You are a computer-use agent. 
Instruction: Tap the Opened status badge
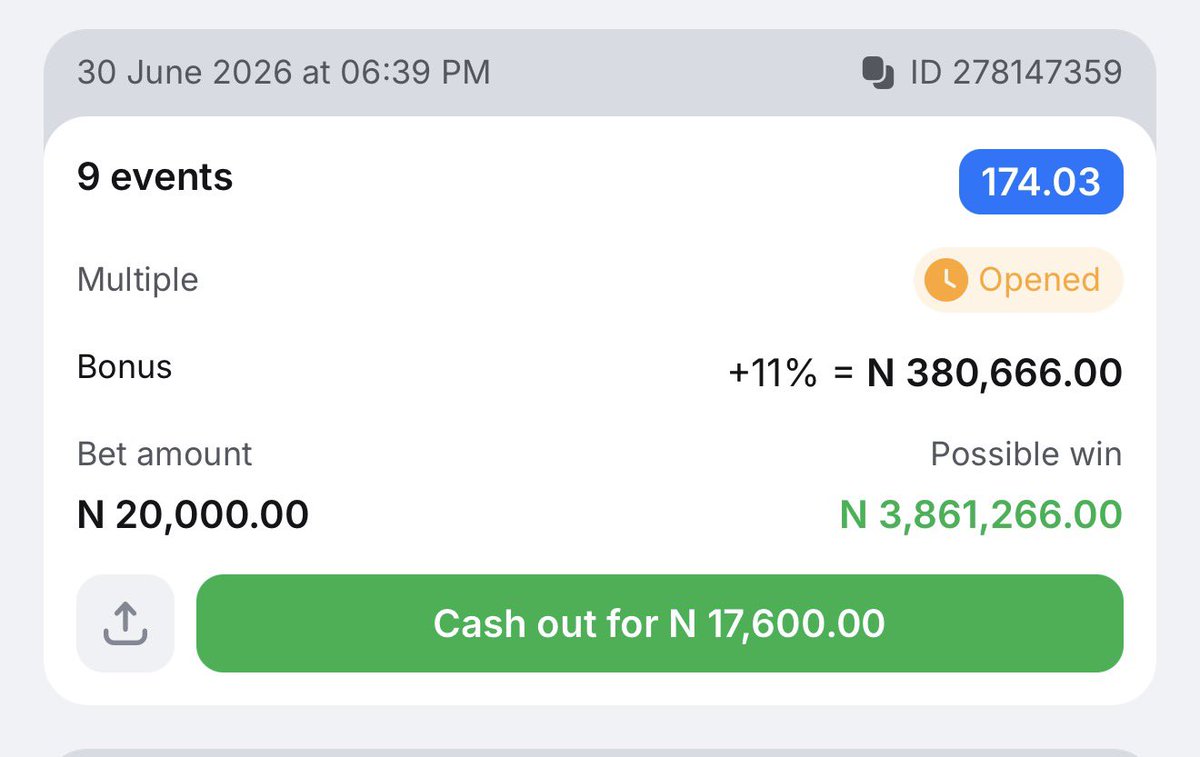pyautogui.click(x=1018, y=280)
